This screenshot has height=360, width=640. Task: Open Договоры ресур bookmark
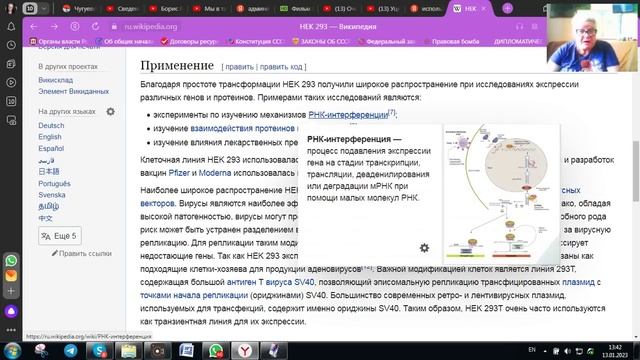190,41
